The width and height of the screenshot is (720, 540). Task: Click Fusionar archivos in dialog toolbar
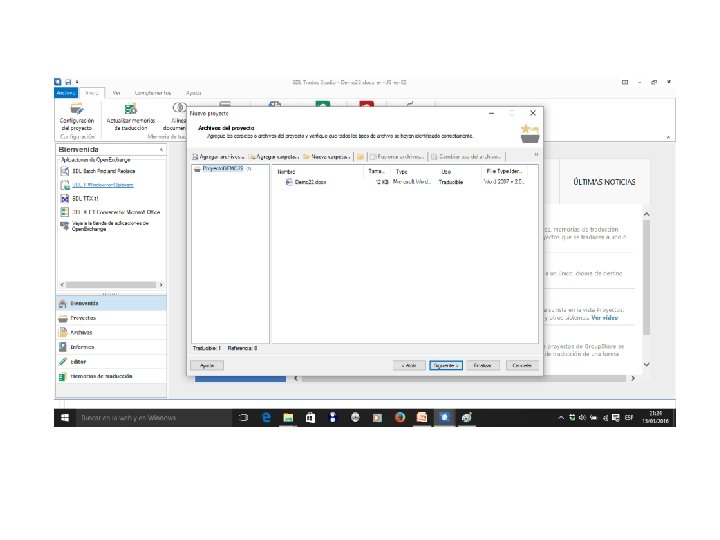point(397,157)
